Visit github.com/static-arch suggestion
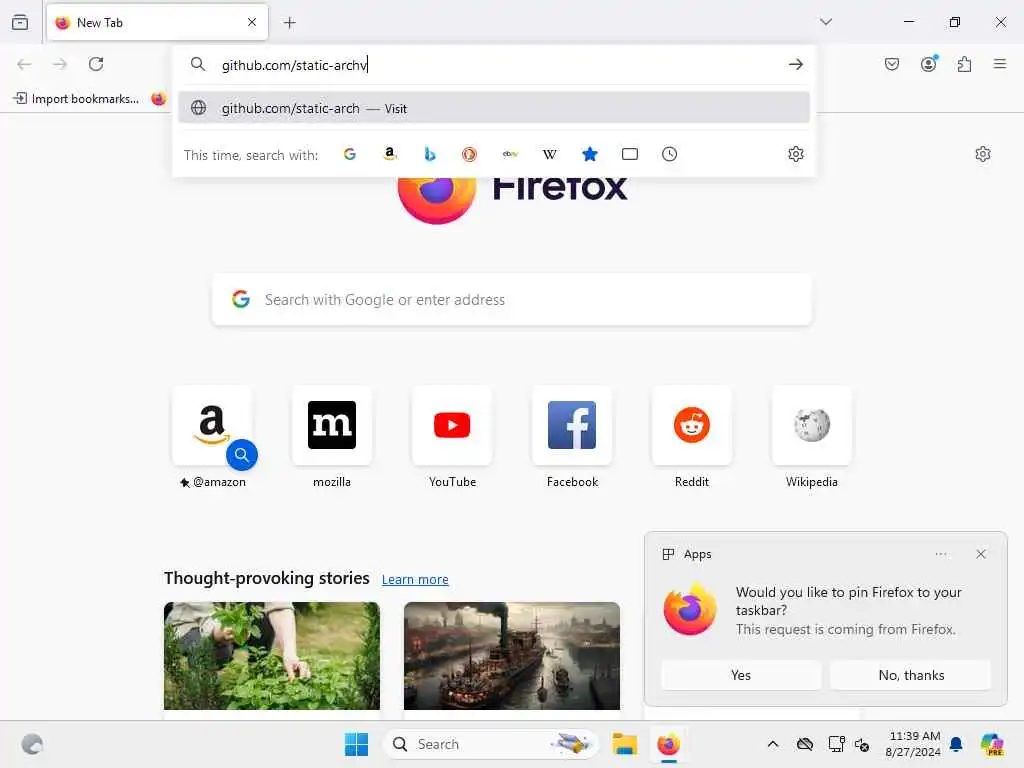This screenshot has height=768, width=1024. [494, 108]
